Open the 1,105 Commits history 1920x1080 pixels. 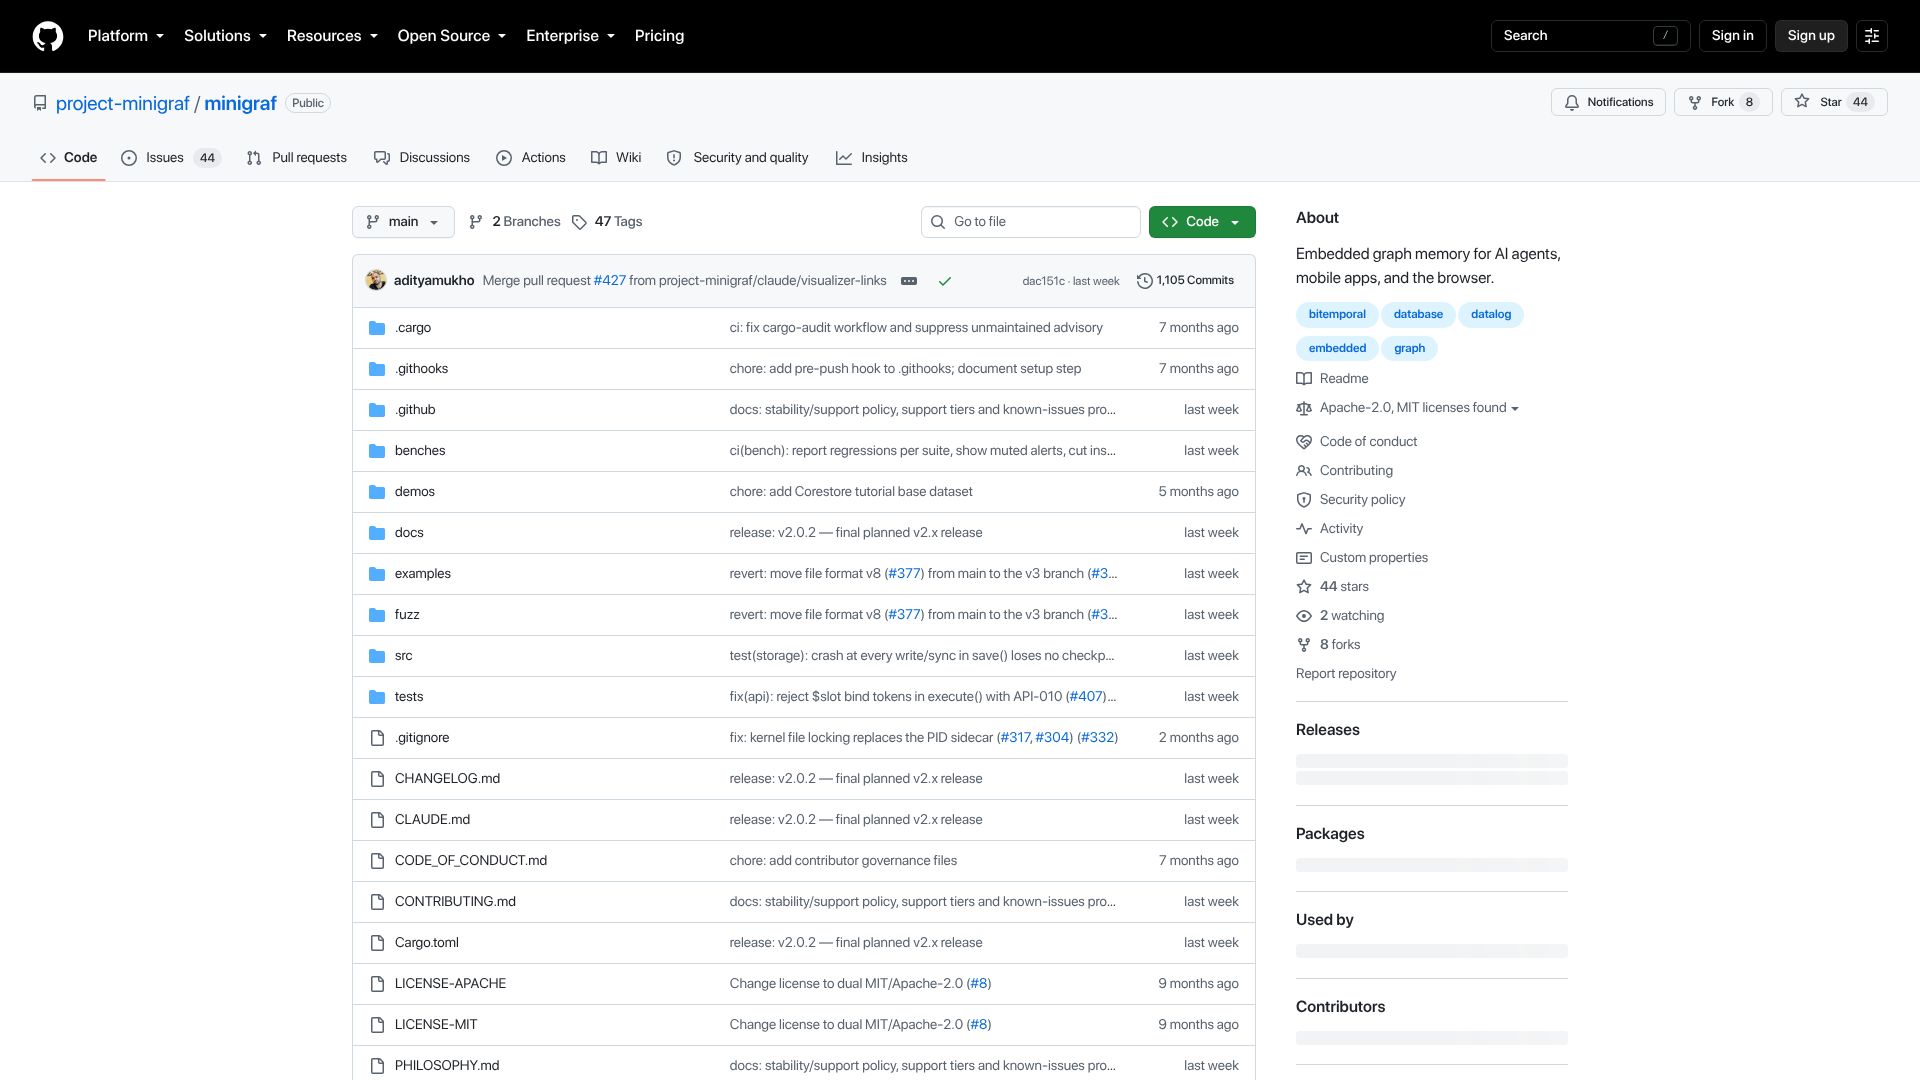coord(1186,281)
